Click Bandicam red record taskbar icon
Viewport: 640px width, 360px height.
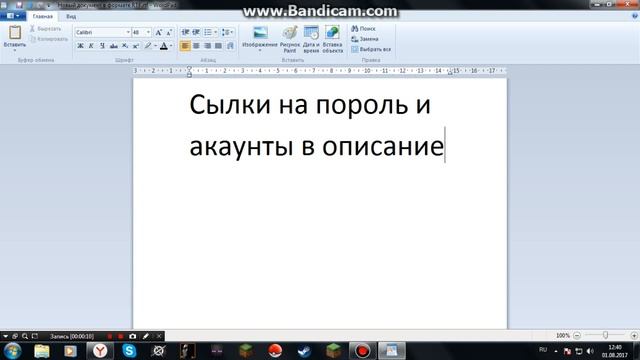coord(362,351)
